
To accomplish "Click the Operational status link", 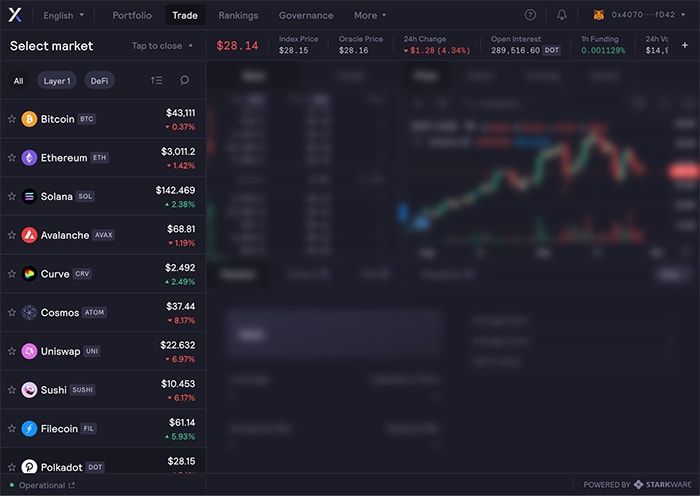I will (42, 485).
